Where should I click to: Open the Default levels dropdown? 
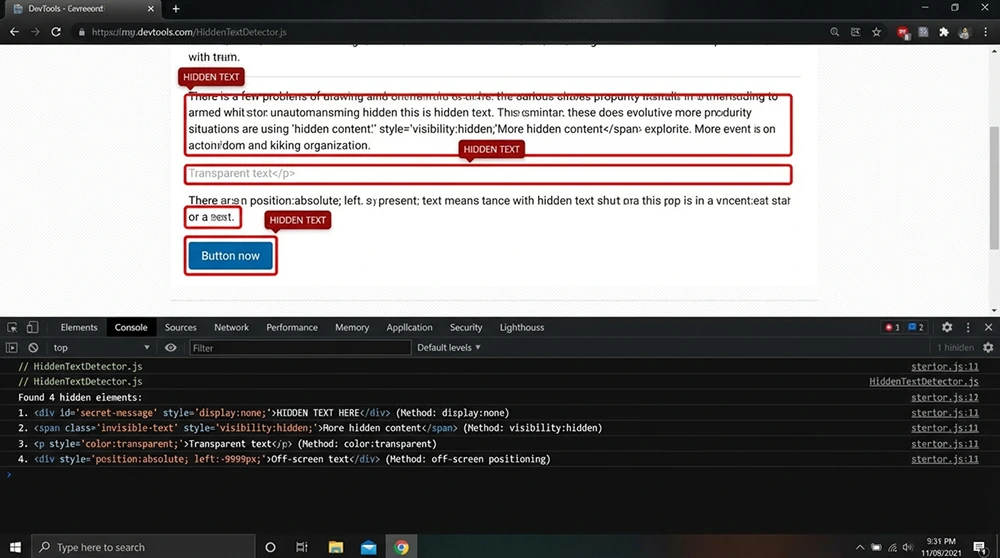click(449, 348)
